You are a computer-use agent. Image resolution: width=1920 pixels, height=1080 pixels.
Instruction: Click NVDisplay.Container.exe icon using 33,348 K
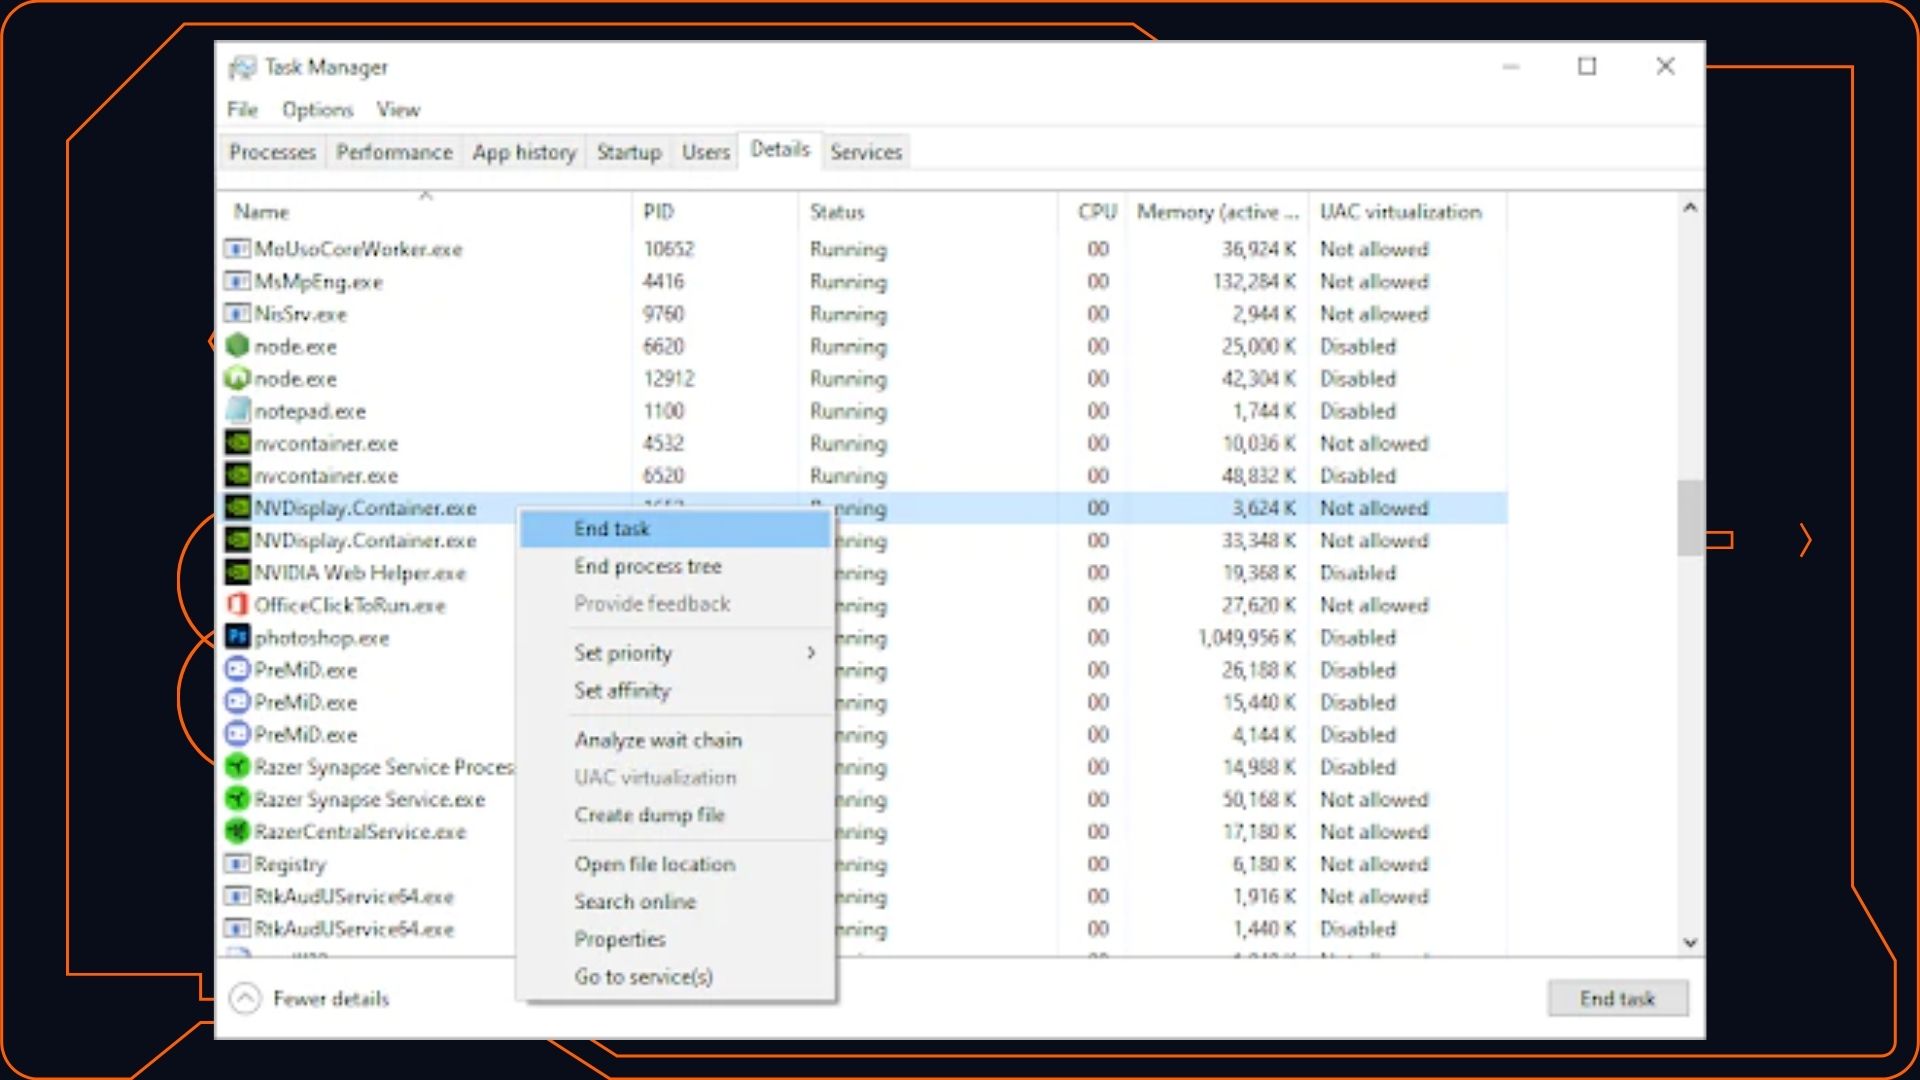[x=237, y=540]
